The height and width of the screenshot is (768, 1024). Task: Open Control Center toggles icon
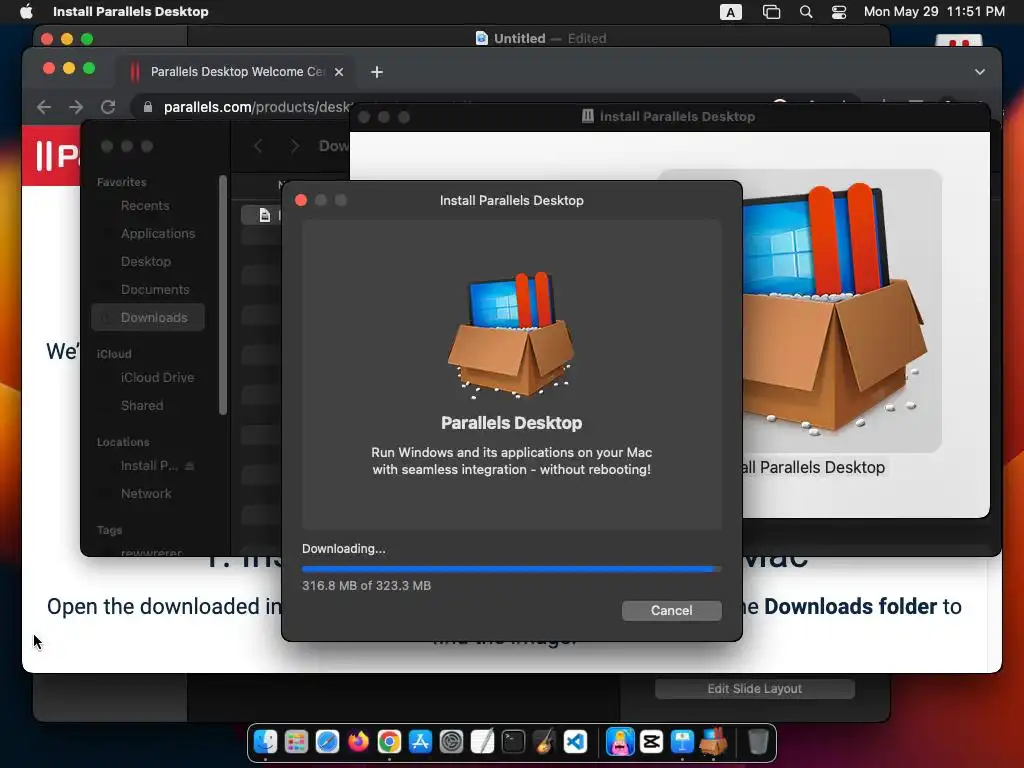pos(839,12)
